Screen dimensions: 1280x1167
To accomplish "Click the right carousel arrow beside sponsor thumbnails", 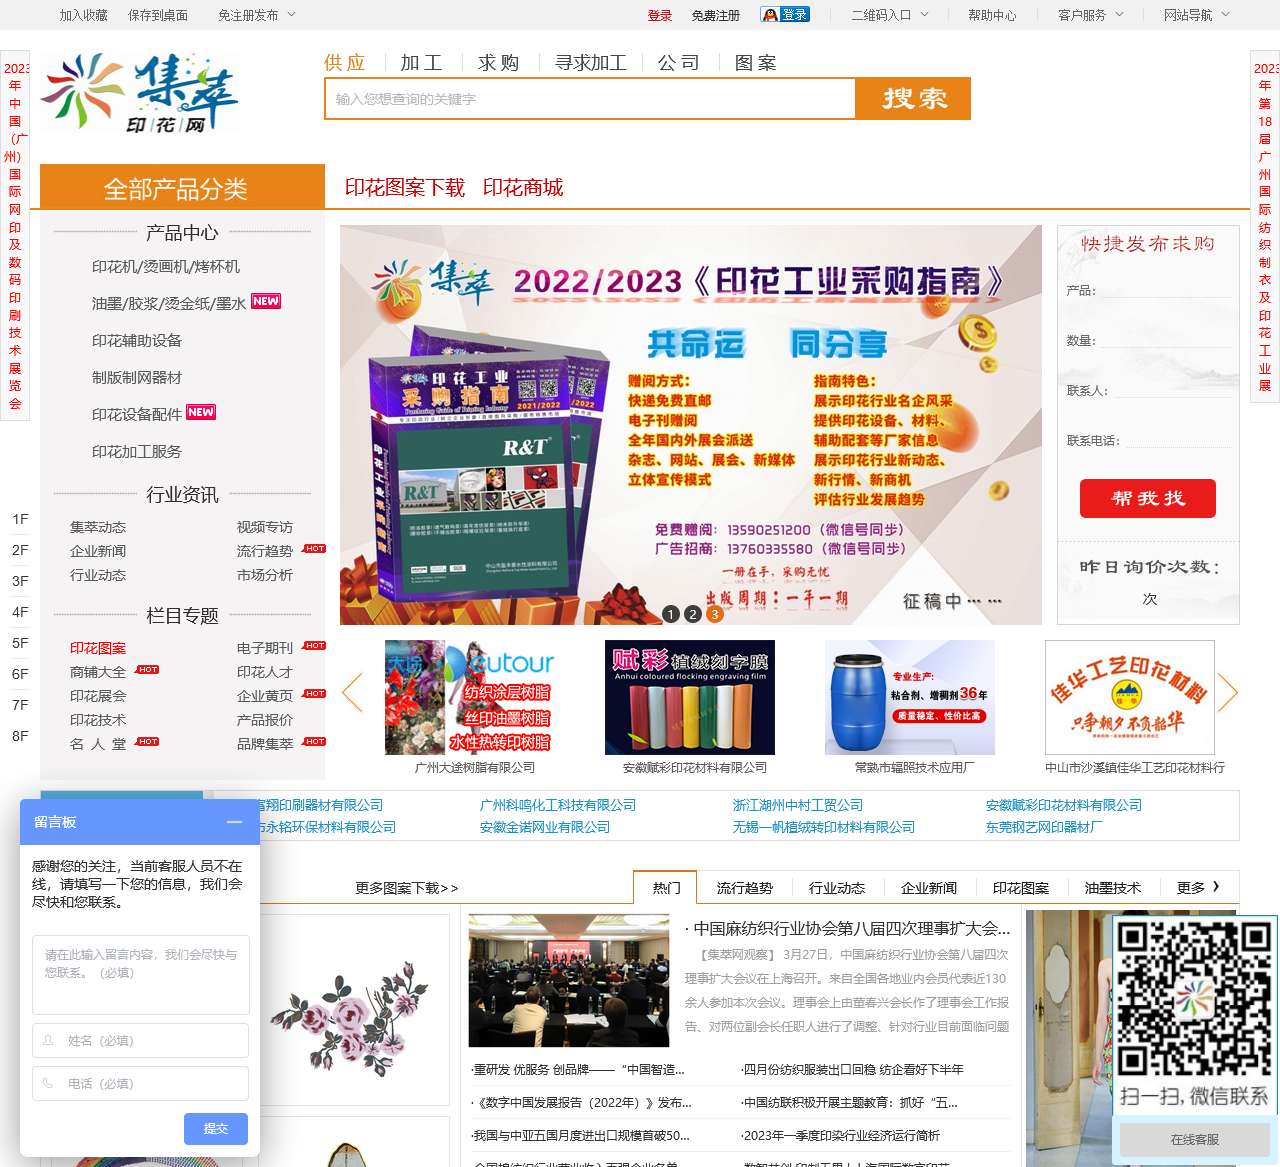I will click(x=1228, y=692).
